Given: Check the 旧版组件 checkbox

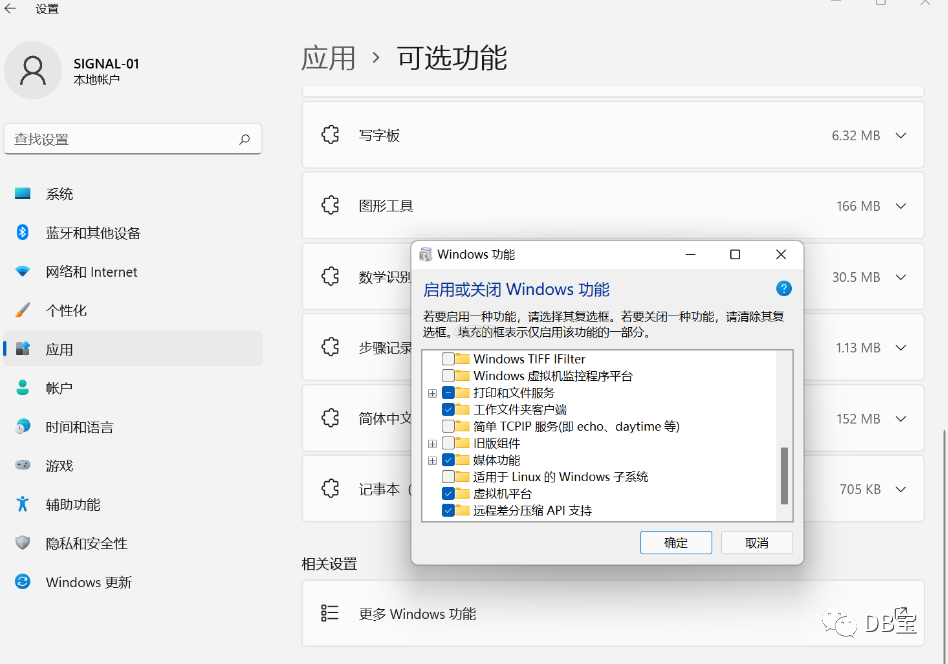Looking at the screenshot, I should 448,443.
